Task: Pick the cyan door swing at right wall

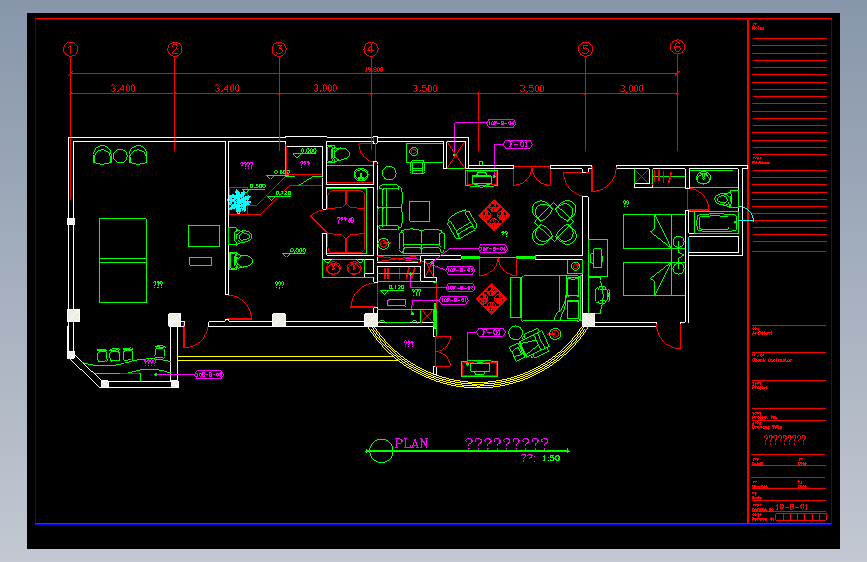Action: point(746,214)
